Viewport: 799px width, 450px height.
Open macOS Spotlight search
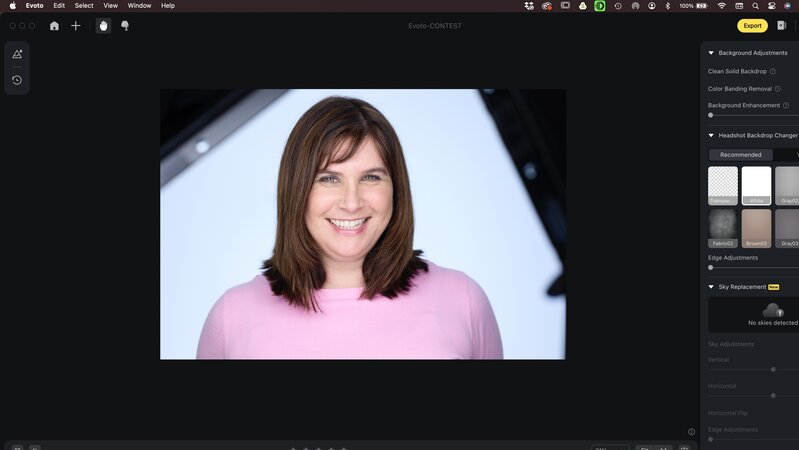(756, 6)
